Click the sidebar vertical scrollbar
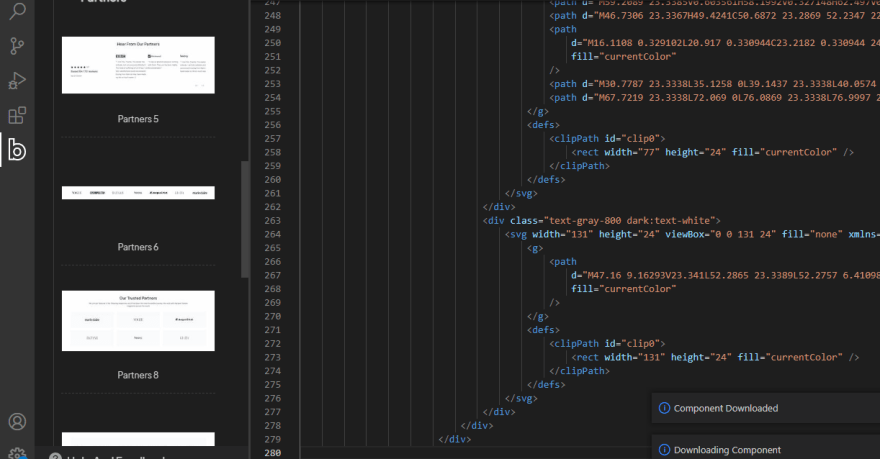Screen dimensions: 880x459 point(245,219)
